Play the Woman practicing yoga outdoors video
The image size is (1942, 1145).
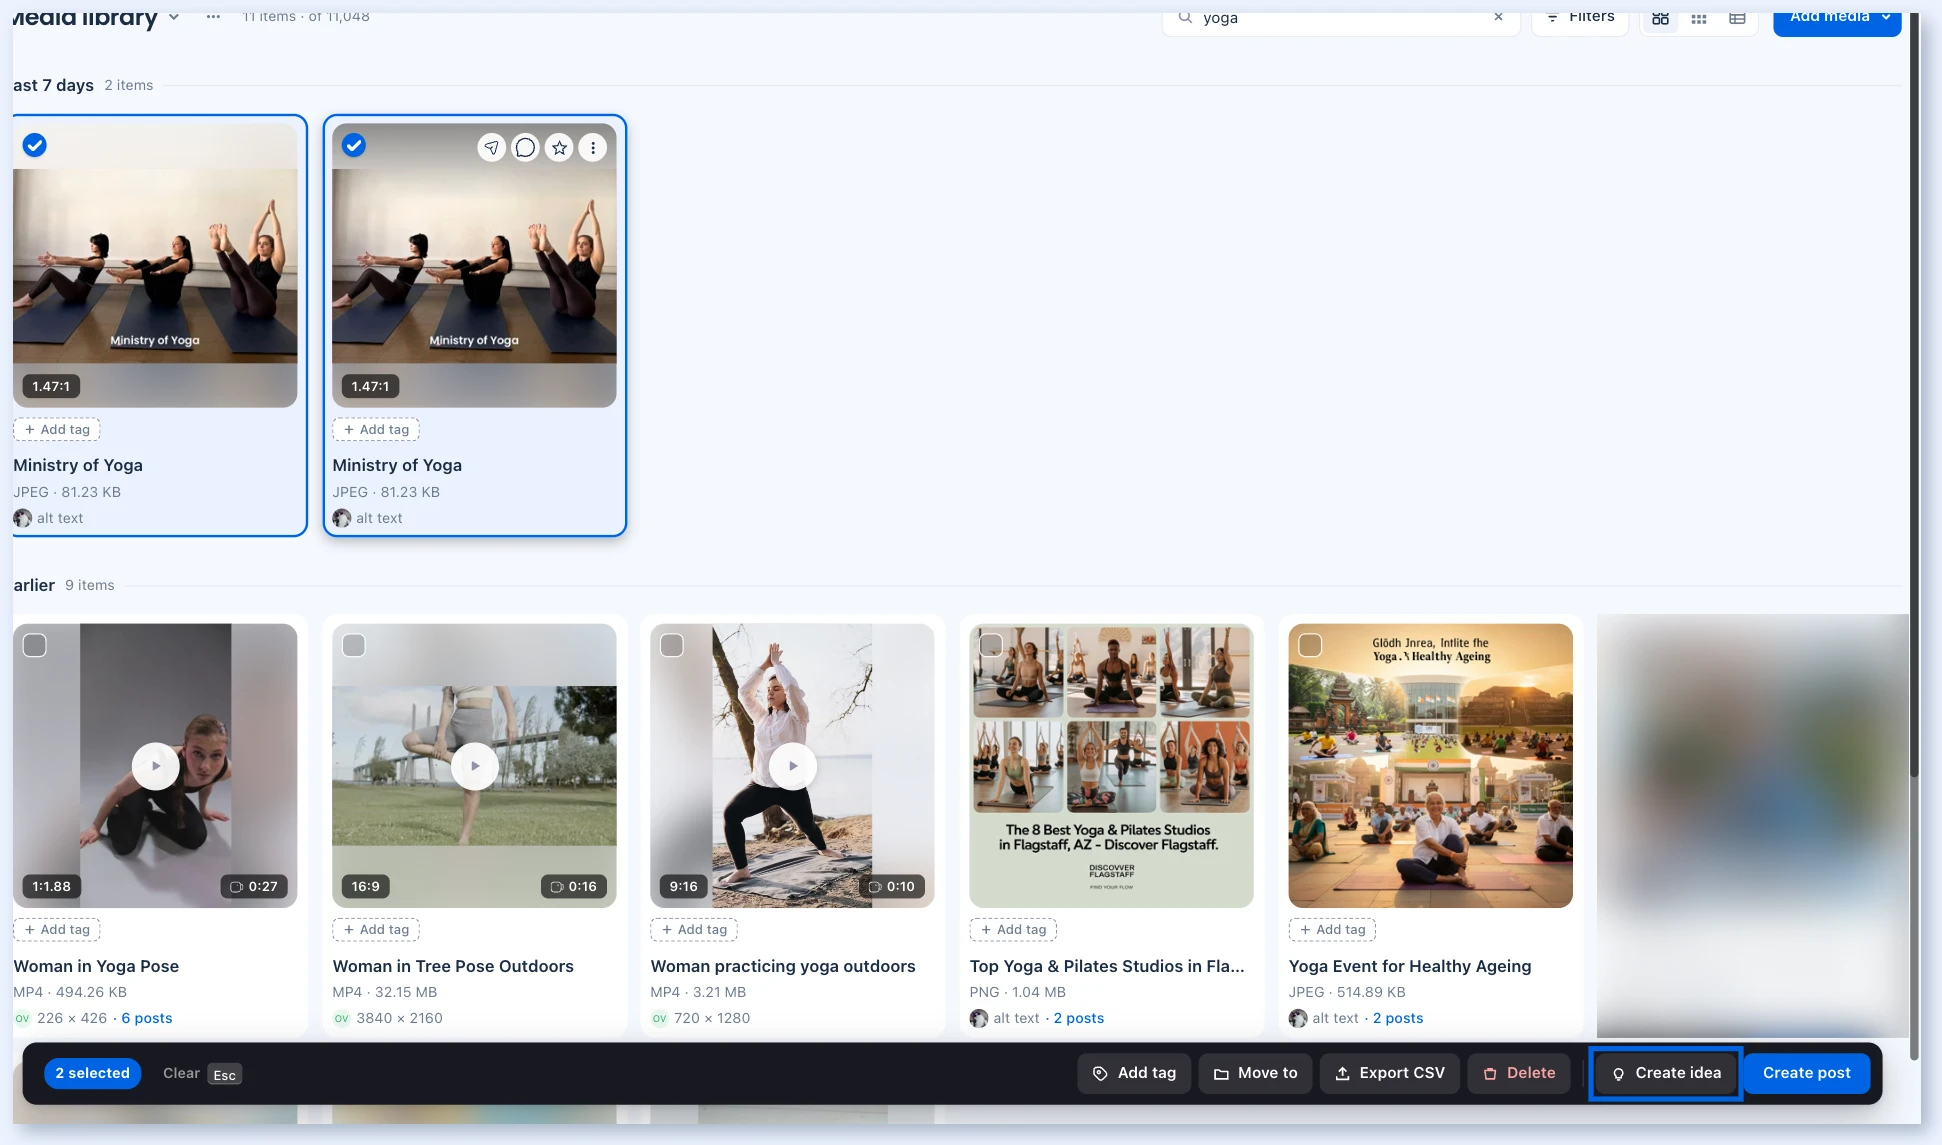792,766
